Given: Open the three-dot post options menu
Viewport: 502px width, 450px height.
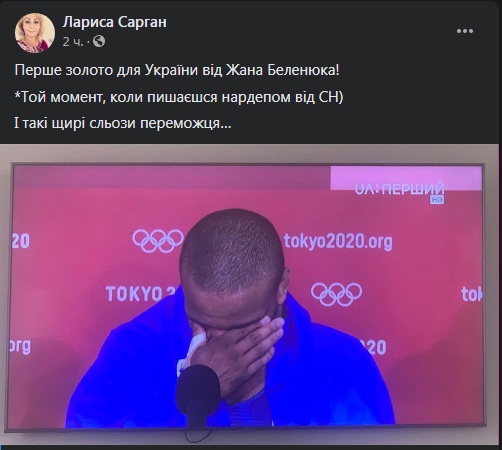Looking at the screenshot, I should click(465, 31).
